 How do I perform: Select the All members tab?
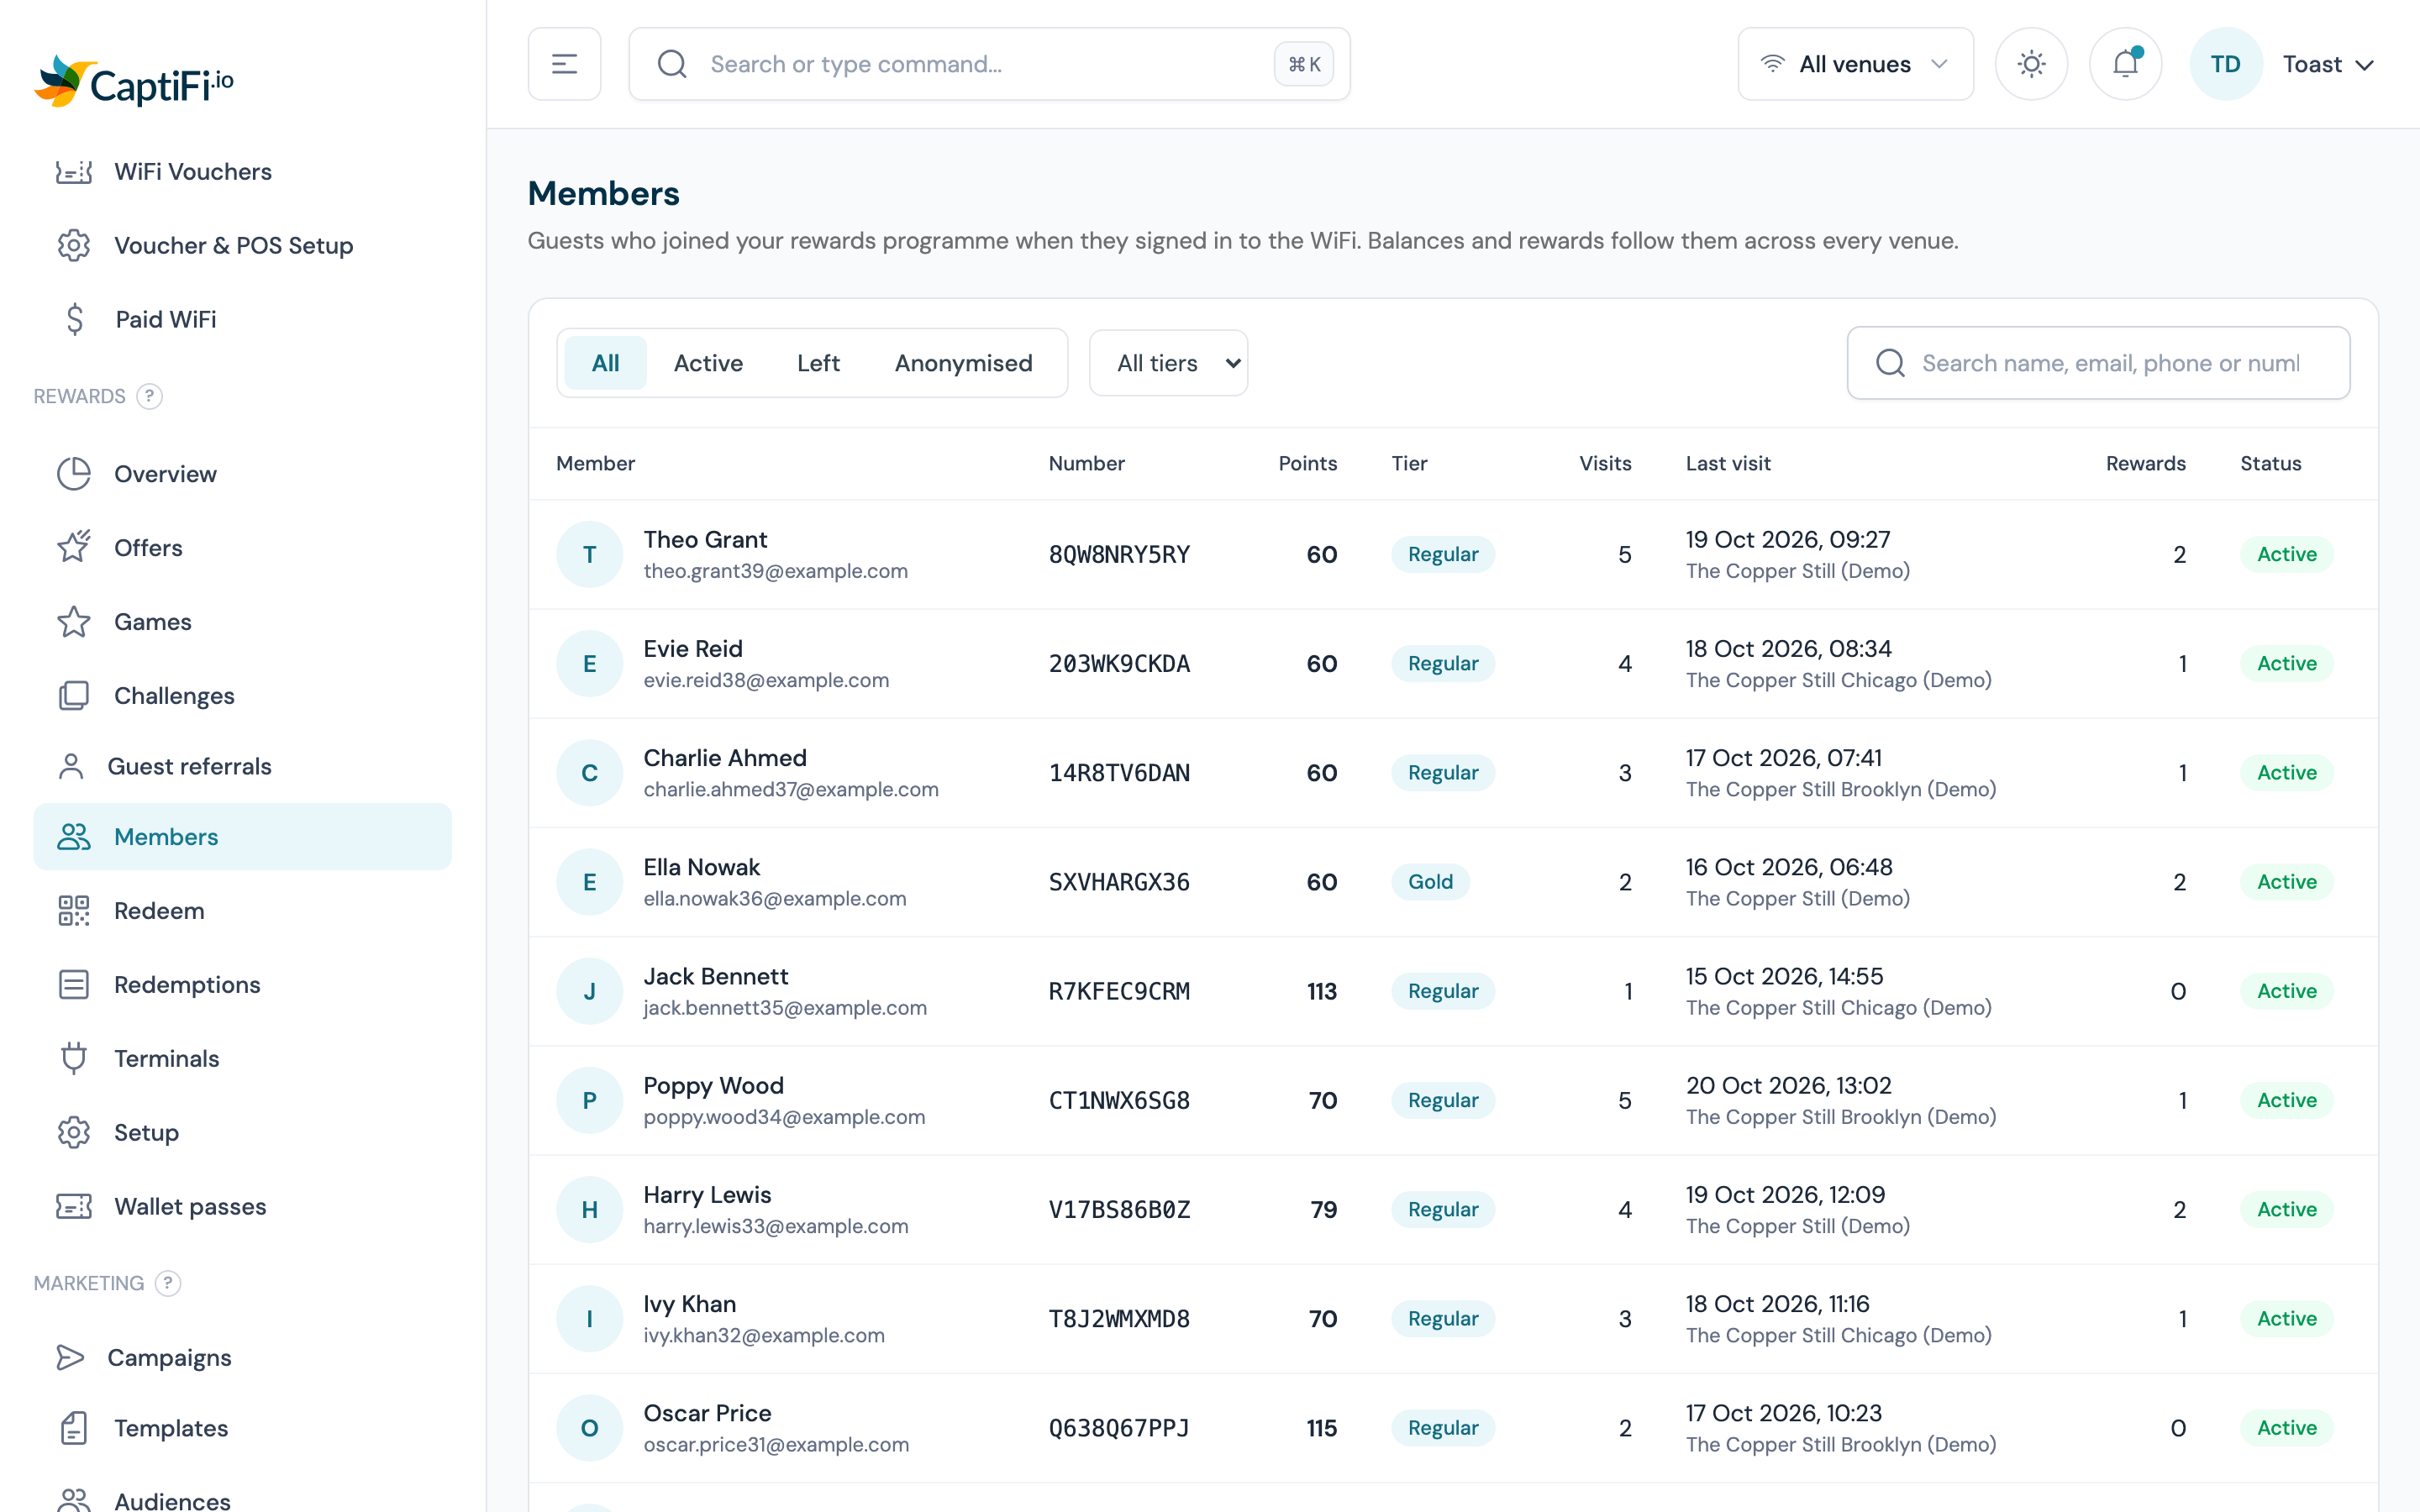605,363
